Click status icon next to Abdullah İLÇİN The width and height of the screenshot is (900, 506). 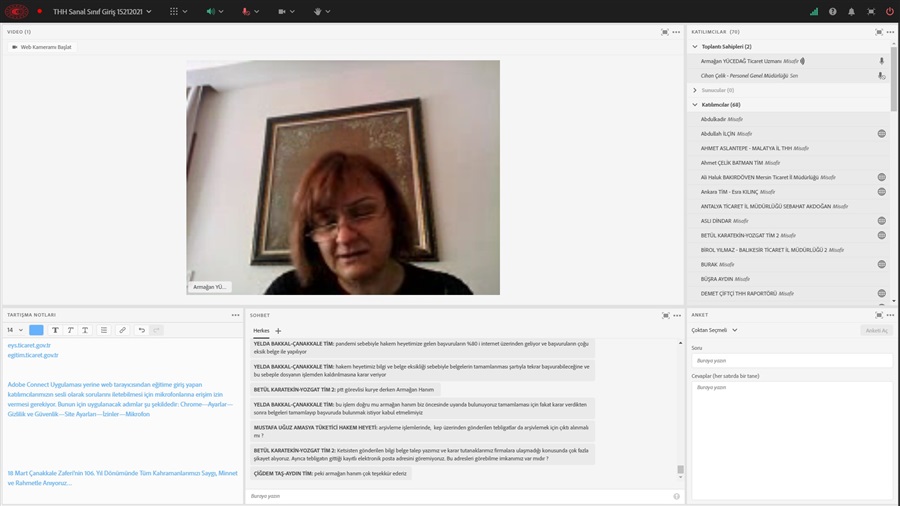[882, 134]
